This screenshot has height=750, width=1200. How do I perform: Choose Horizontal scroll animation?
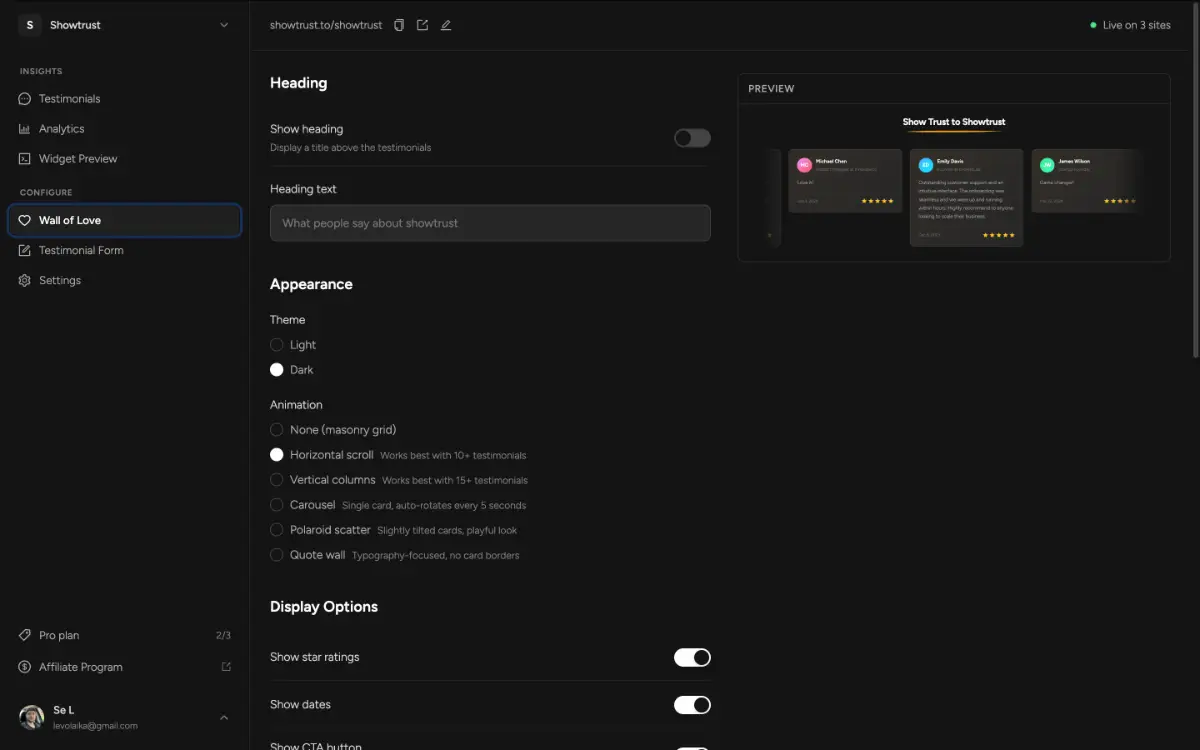coord(277,455)
